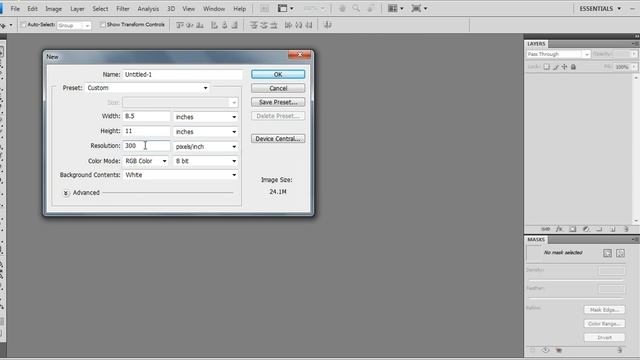Click Add layer style fx icon
This screenshot has width=640, height=360.
click(x=559, y=229)
